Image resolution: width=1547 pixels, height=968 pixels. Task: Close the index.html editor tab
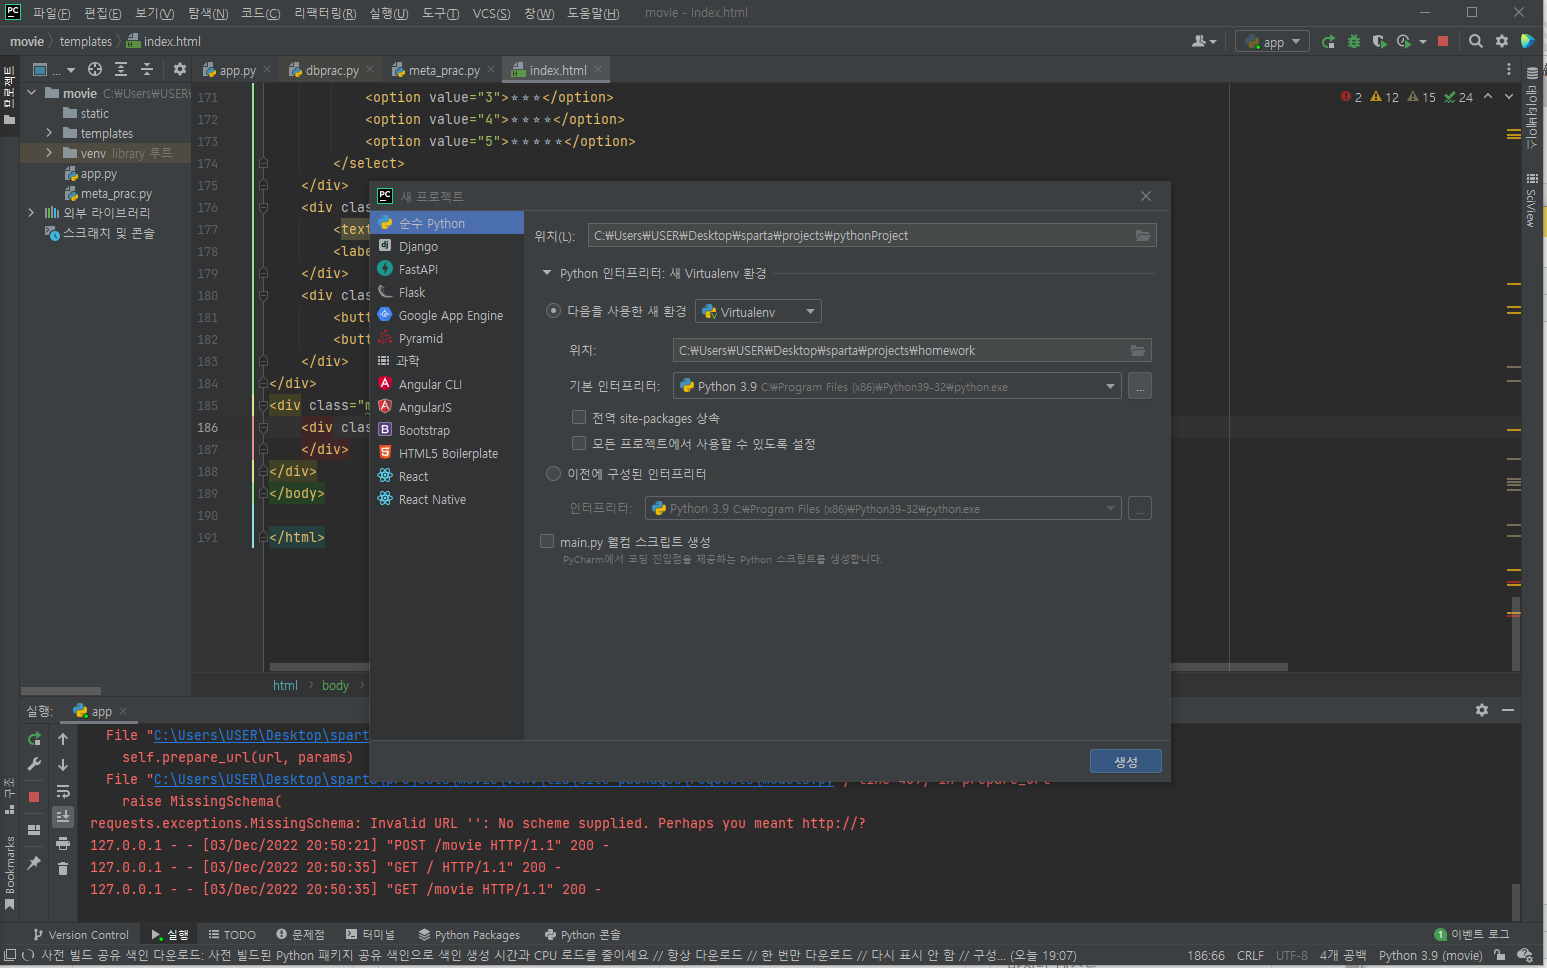pyautogui.click(x=598, y=69)
